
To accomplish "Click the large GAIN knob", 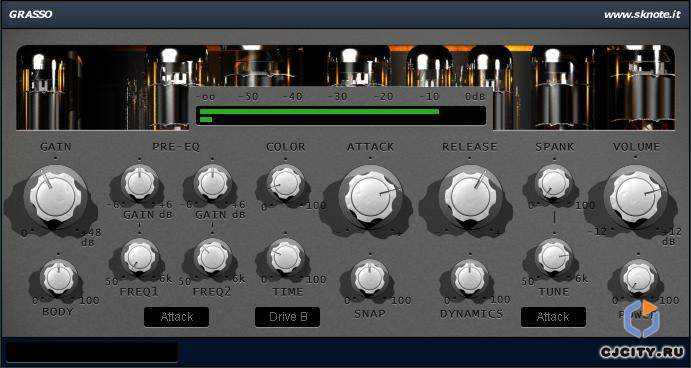I will click(x=56, y=197).
